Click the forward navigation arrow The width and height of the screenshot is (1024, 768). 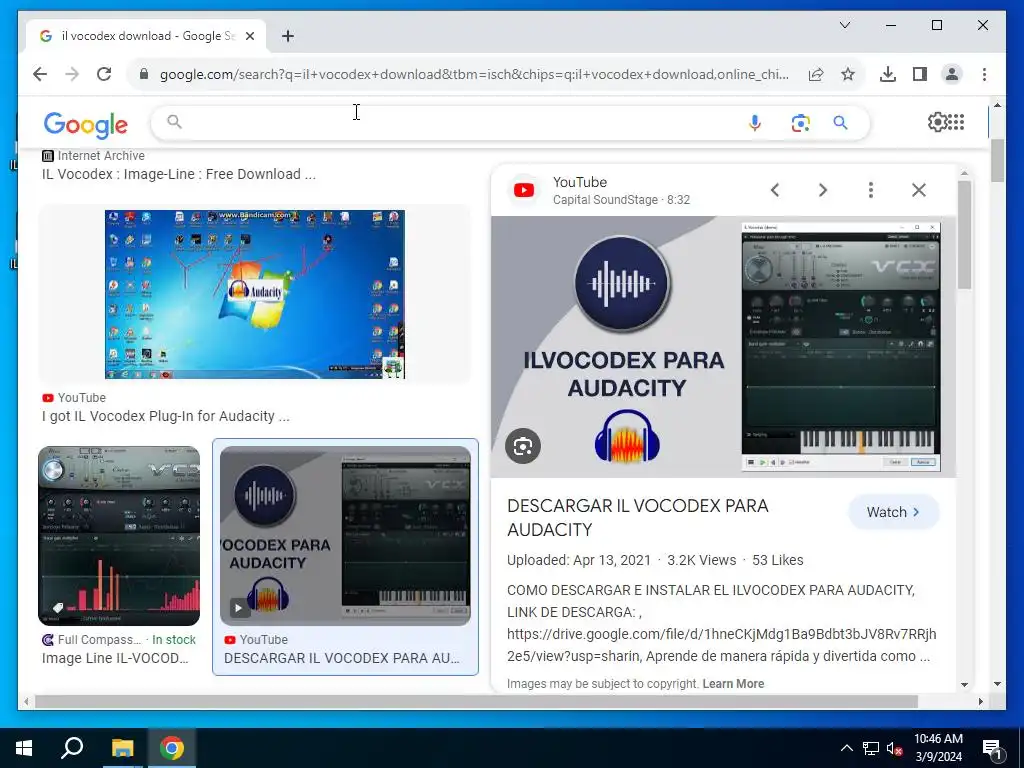72,74
